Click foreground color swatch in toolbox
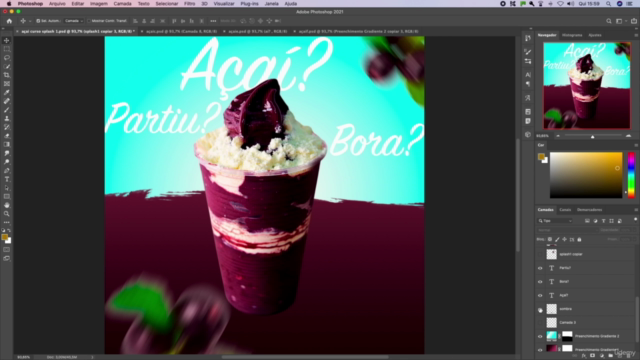Screen dimensions: 640x360 point(4,237)
